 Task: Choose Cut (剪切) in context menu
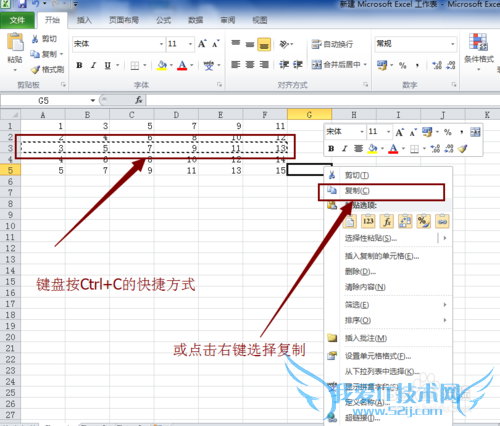point(388,175)
